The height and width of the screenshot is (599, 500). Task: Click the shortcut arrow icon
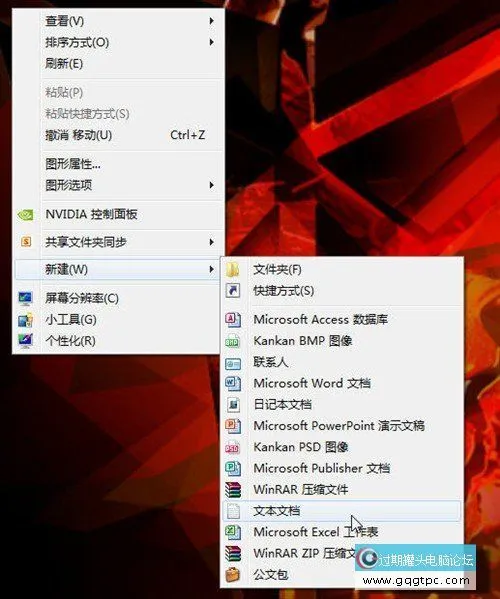coord(233,290)
